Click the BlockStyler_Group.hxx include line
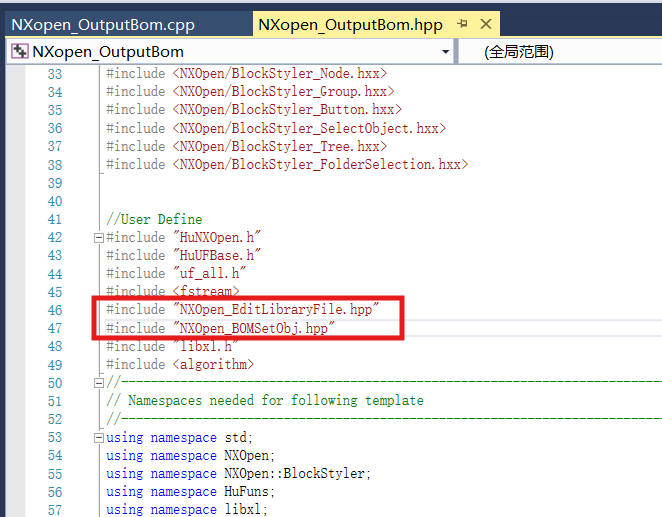The width and height of the screenshot is (662, 517). [x=250, y=92]
